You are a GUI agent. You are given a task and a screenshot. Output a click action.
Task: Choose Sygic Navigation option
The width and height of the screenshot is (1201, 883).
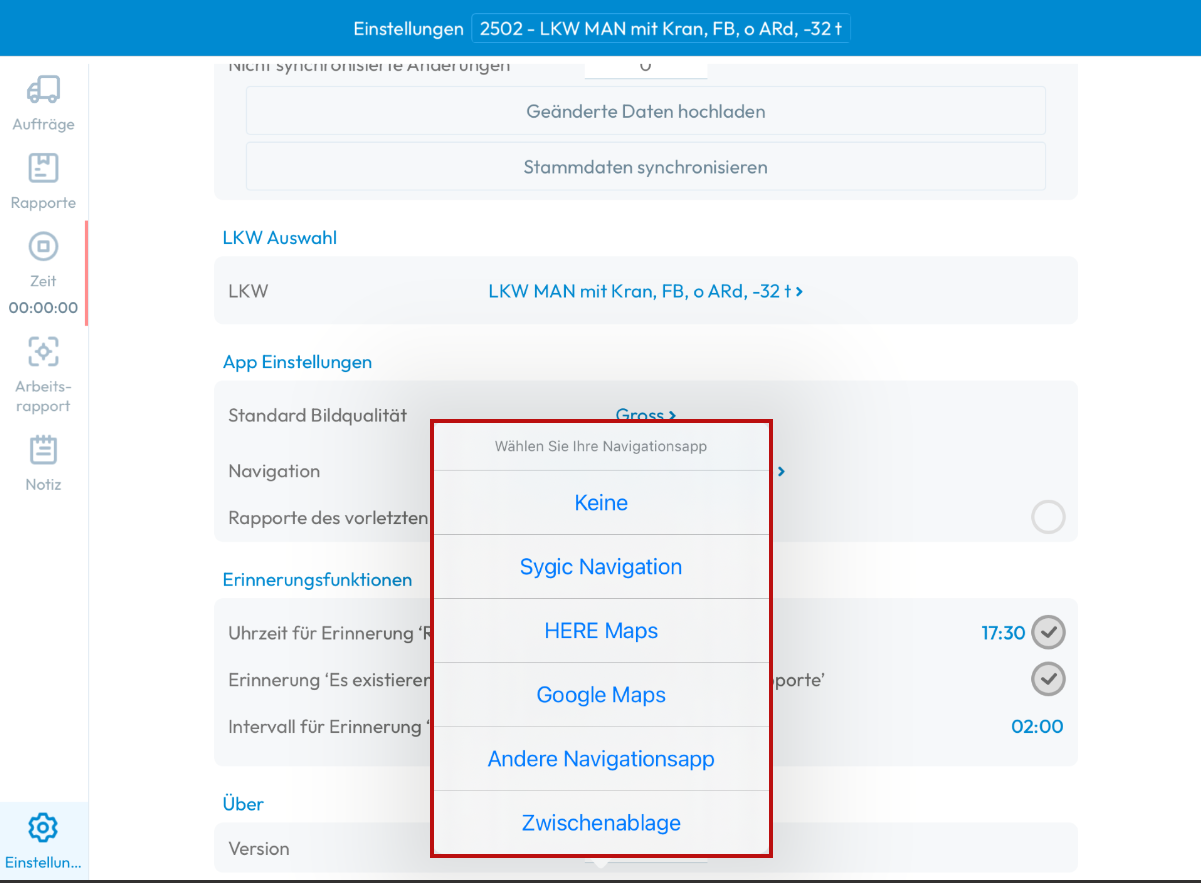pyautogui.click(x=601, y=567)
